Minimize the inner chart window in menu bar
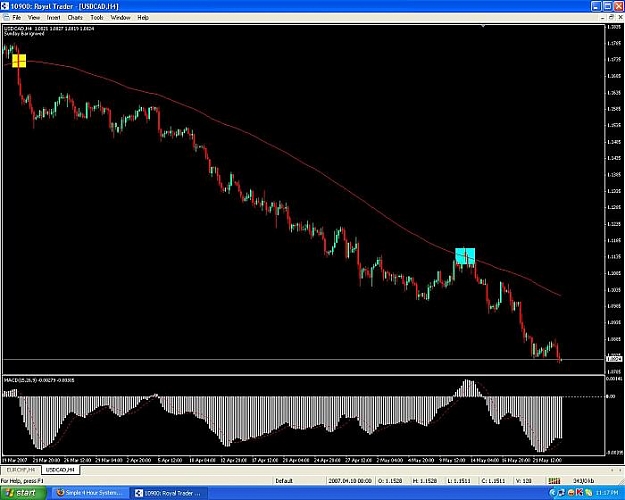The width and height of the screenshot is (625, 500). [x=603, y=18]
